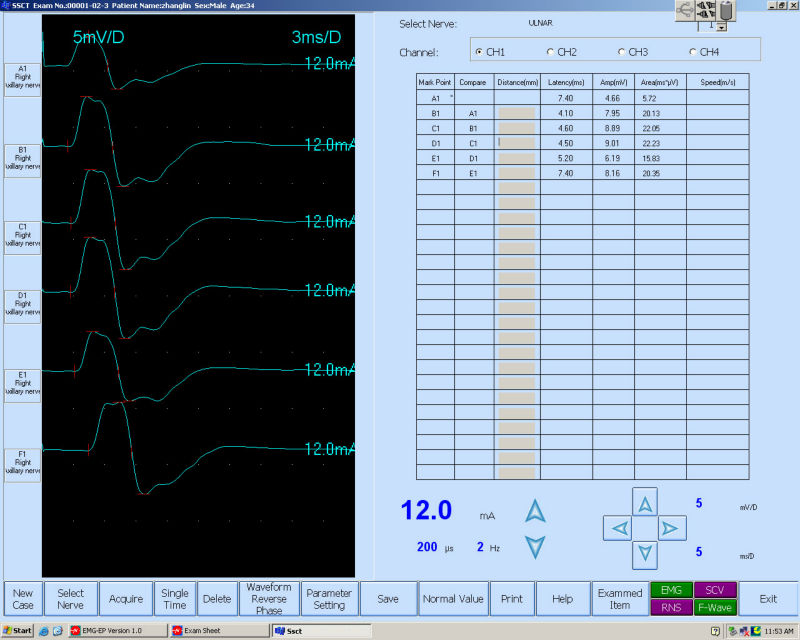
Task: Click the electrode connectors icon
Action: click(706, 10)
